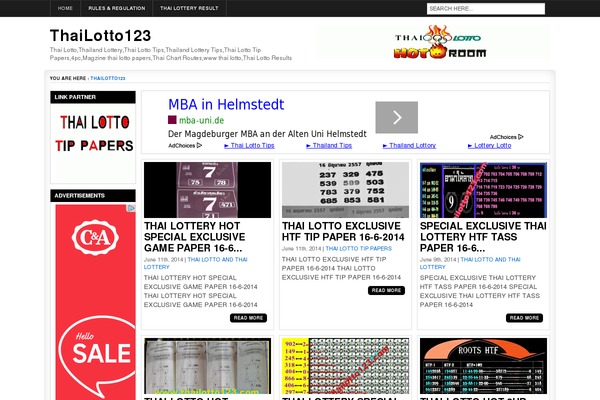This screenshot has width=600, height=400.
Task: Click the THAILOTTO123 breadcrumb link
Action: coord(108,78)
